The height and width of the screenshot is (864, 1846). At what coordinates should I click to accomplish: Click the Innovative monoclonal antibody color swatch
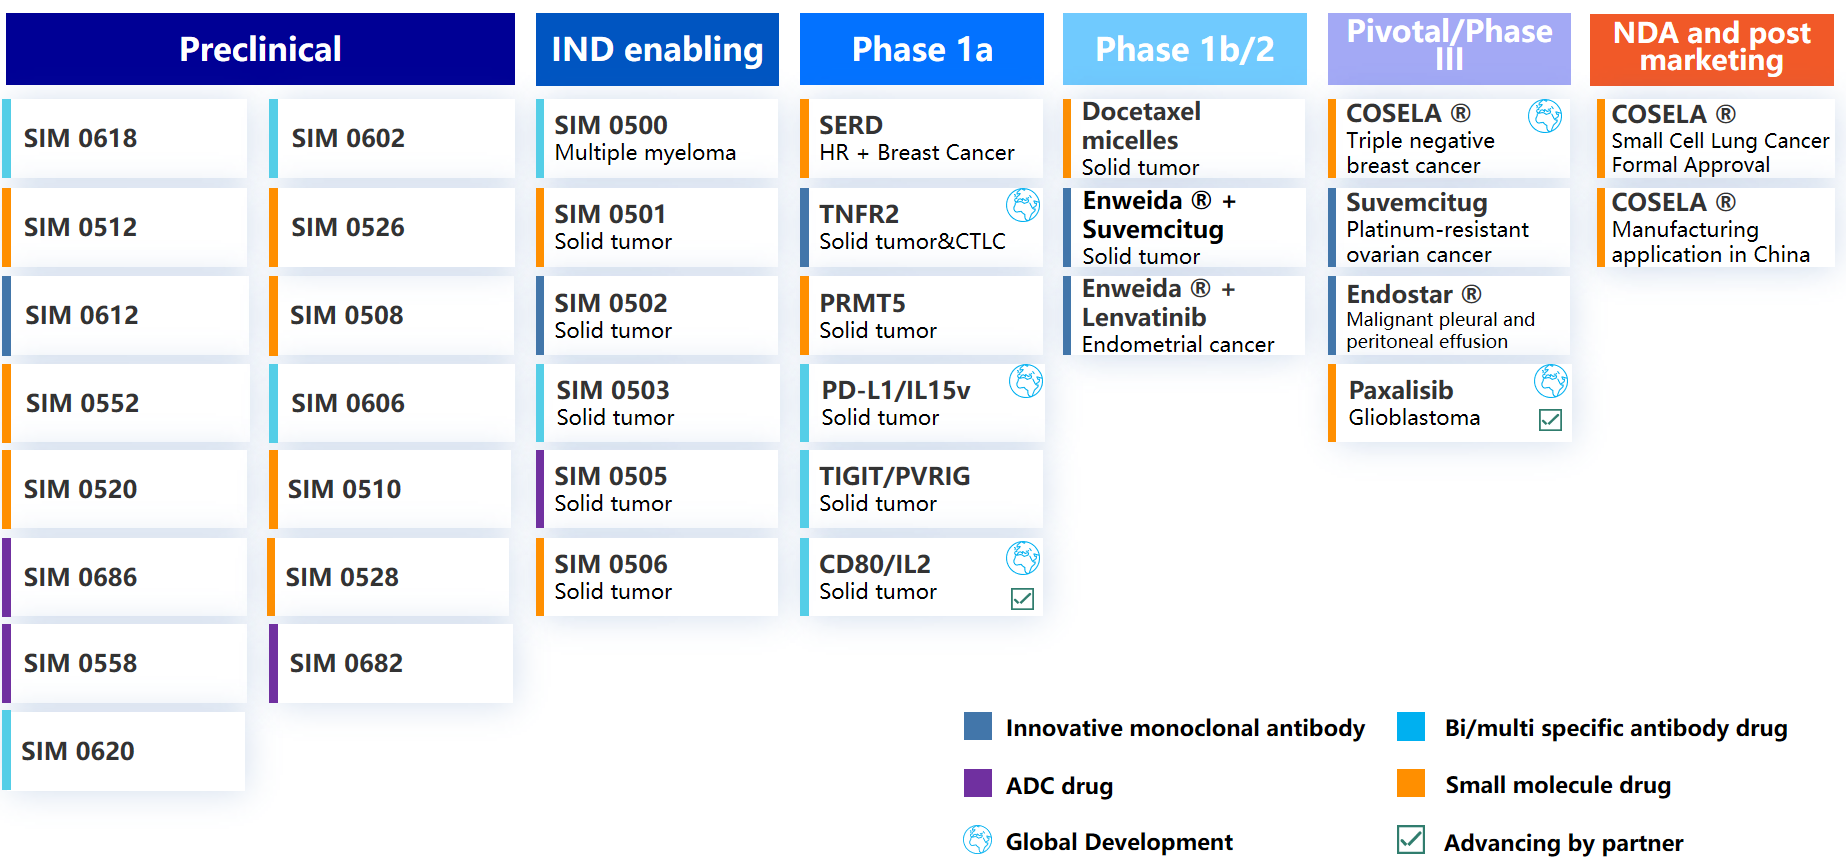coord(978,726)
